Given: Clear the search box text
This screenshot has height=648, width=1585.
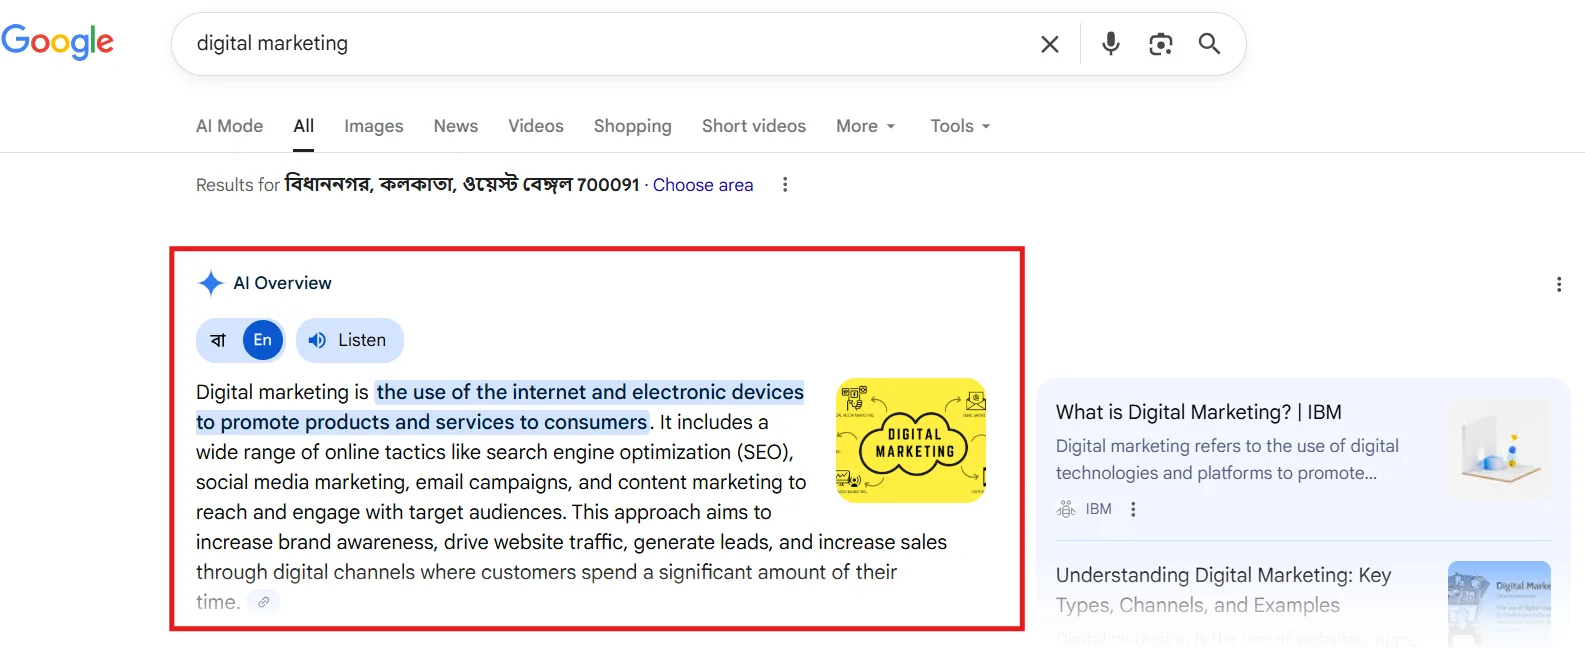Looking at the screenshot, I should click(x=1049, y=44).
